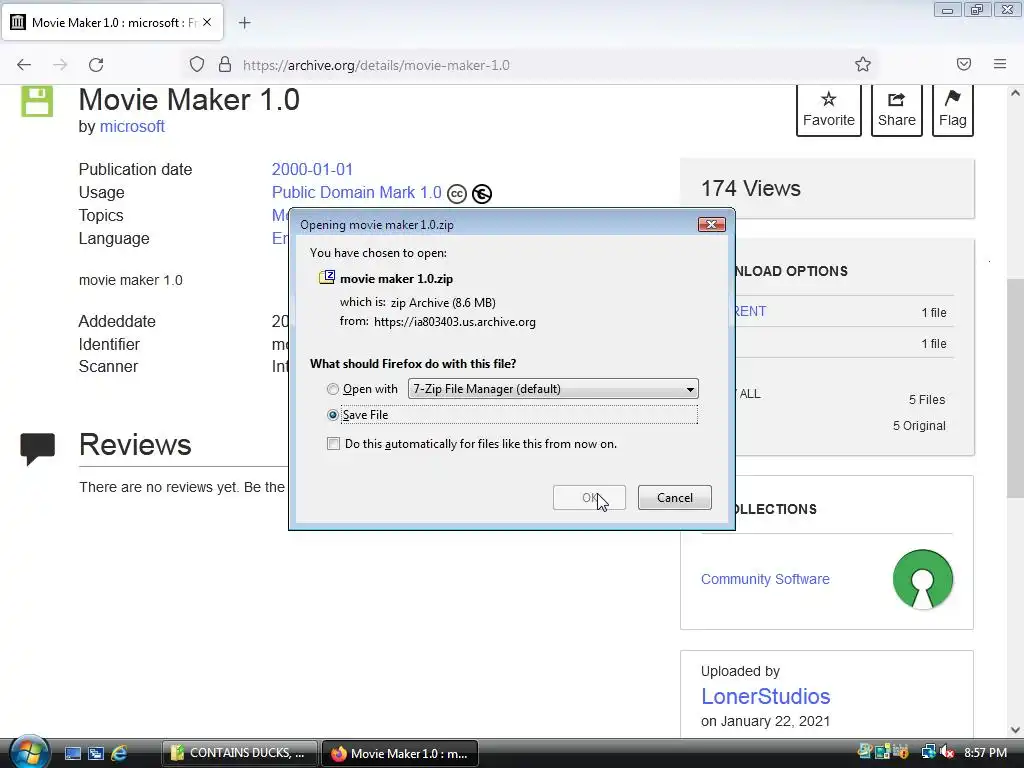Click the 2000-01-01 publication date link
The image size is (1024, 768).
click(312, 169)
